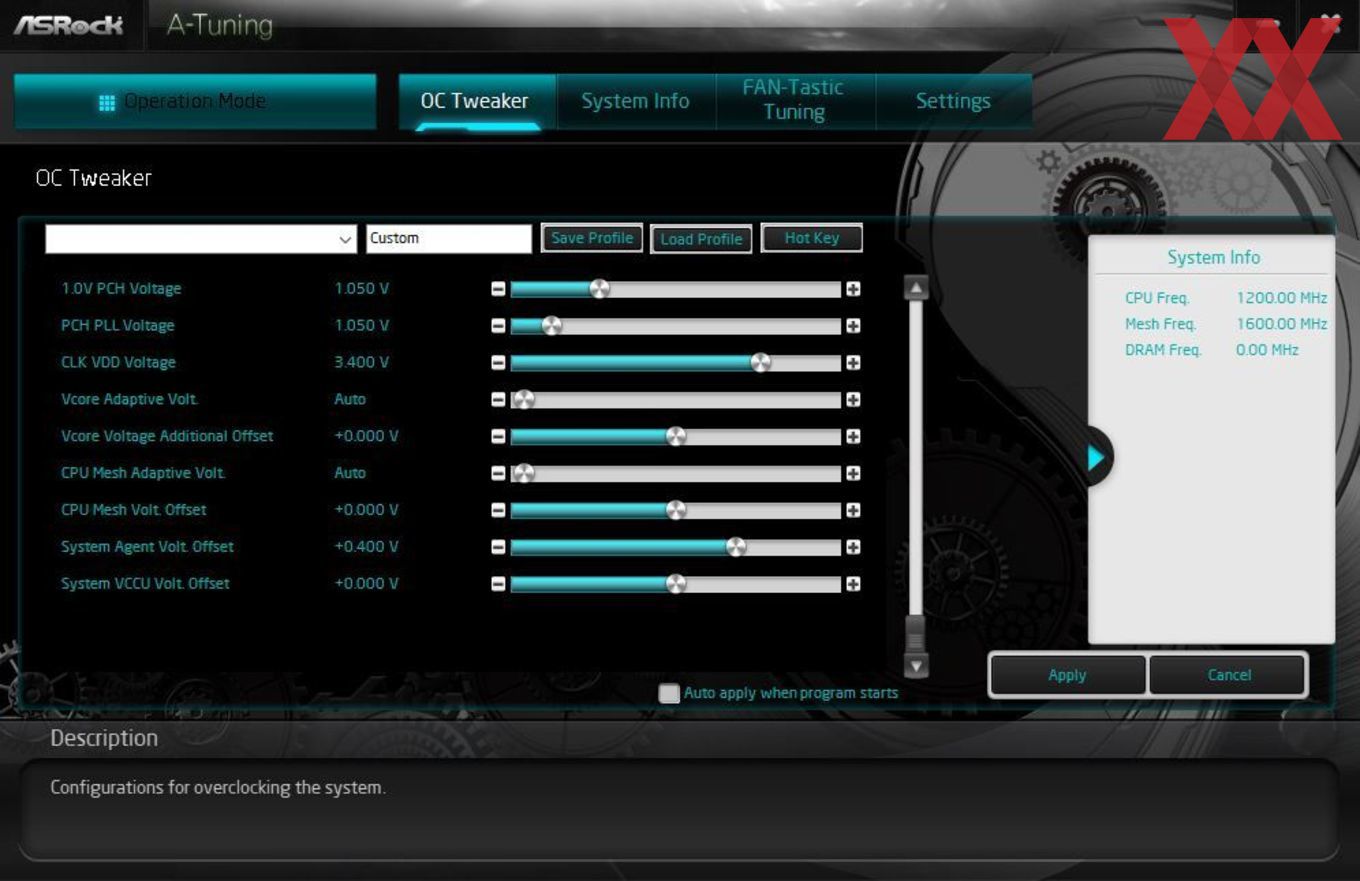Decrease PCH PLL Voltage with minus button
The image size is (1360, 881).
498,326
